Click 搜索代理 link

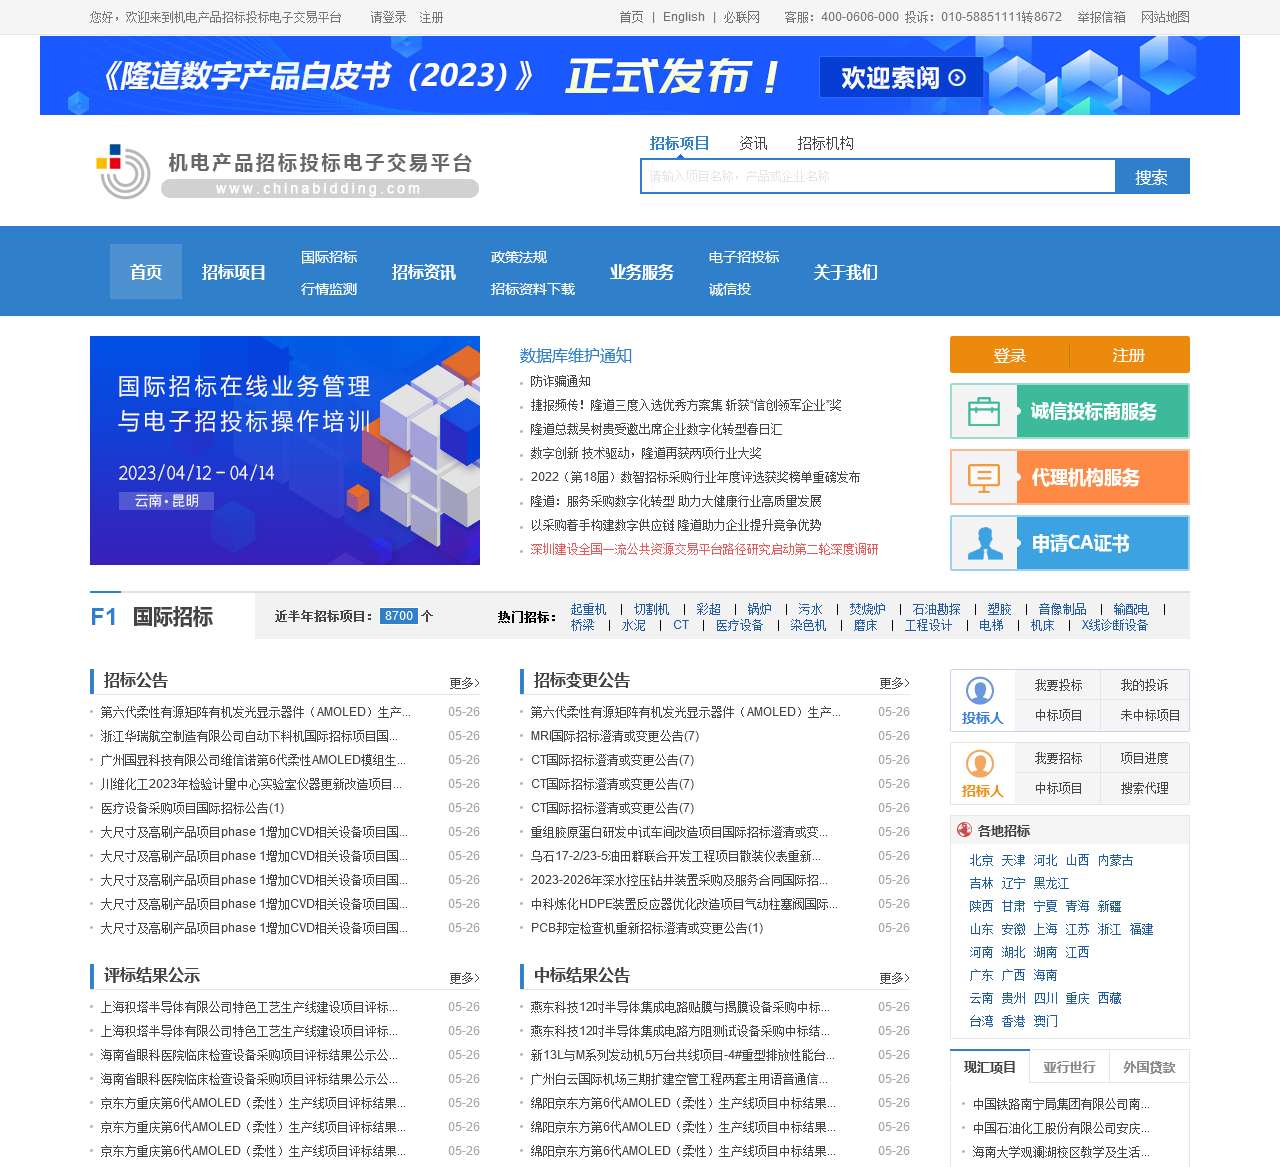coord(1144,788)
